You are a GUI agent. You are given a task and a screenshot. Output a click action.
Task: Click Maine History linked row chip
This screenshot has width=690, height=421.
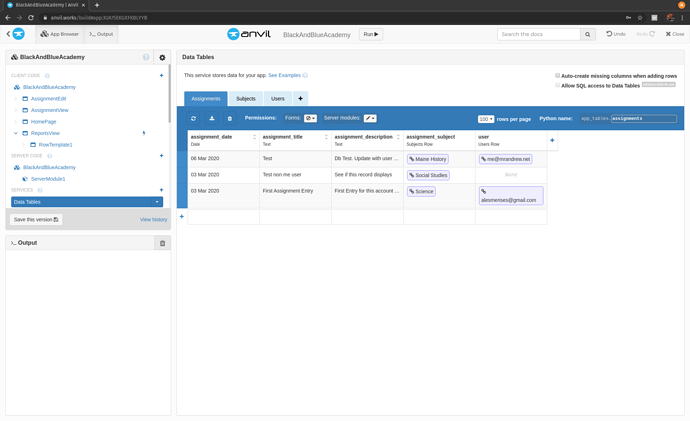pos(427,159)
